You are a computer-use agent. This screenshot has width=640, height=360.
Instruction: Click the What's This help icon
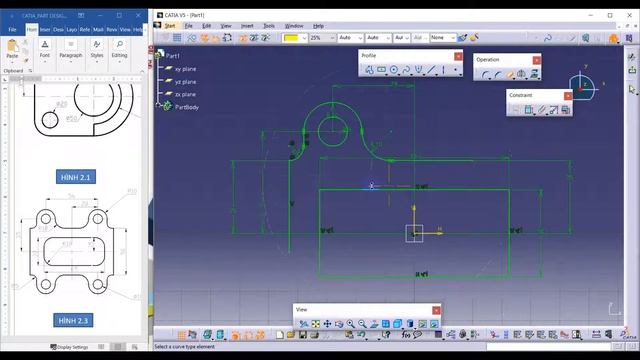(x=386, y=335)
